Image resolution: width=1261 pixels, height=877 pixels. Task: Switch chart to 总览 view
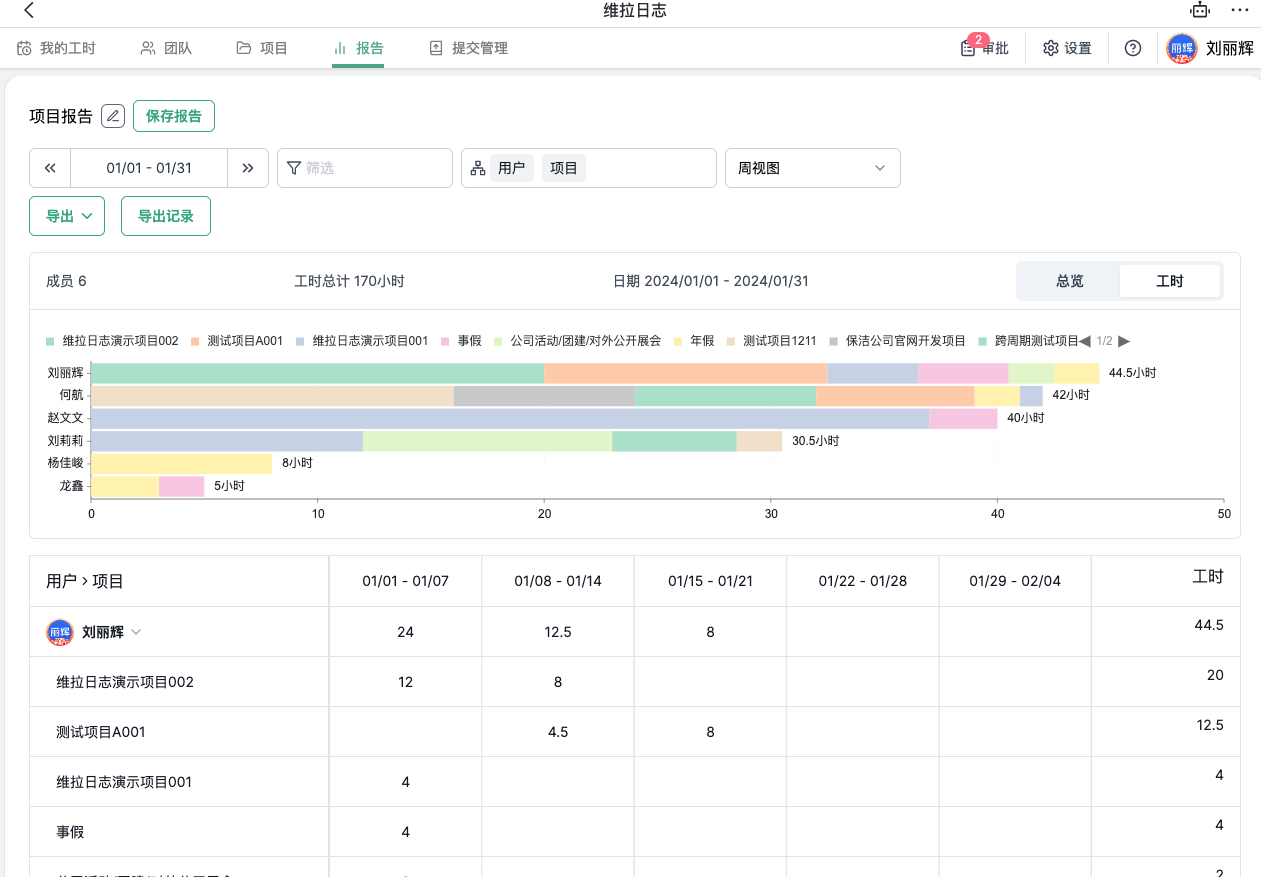(1069, 282)
